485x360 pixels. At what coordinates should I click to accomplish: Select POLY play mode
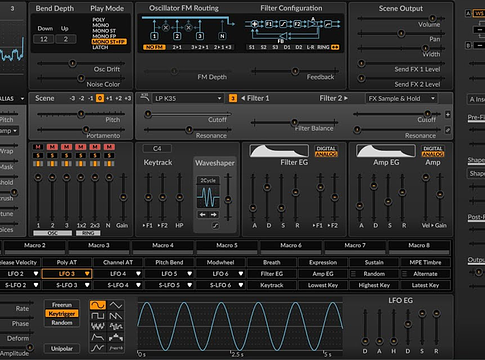click(x=99, y=20)
